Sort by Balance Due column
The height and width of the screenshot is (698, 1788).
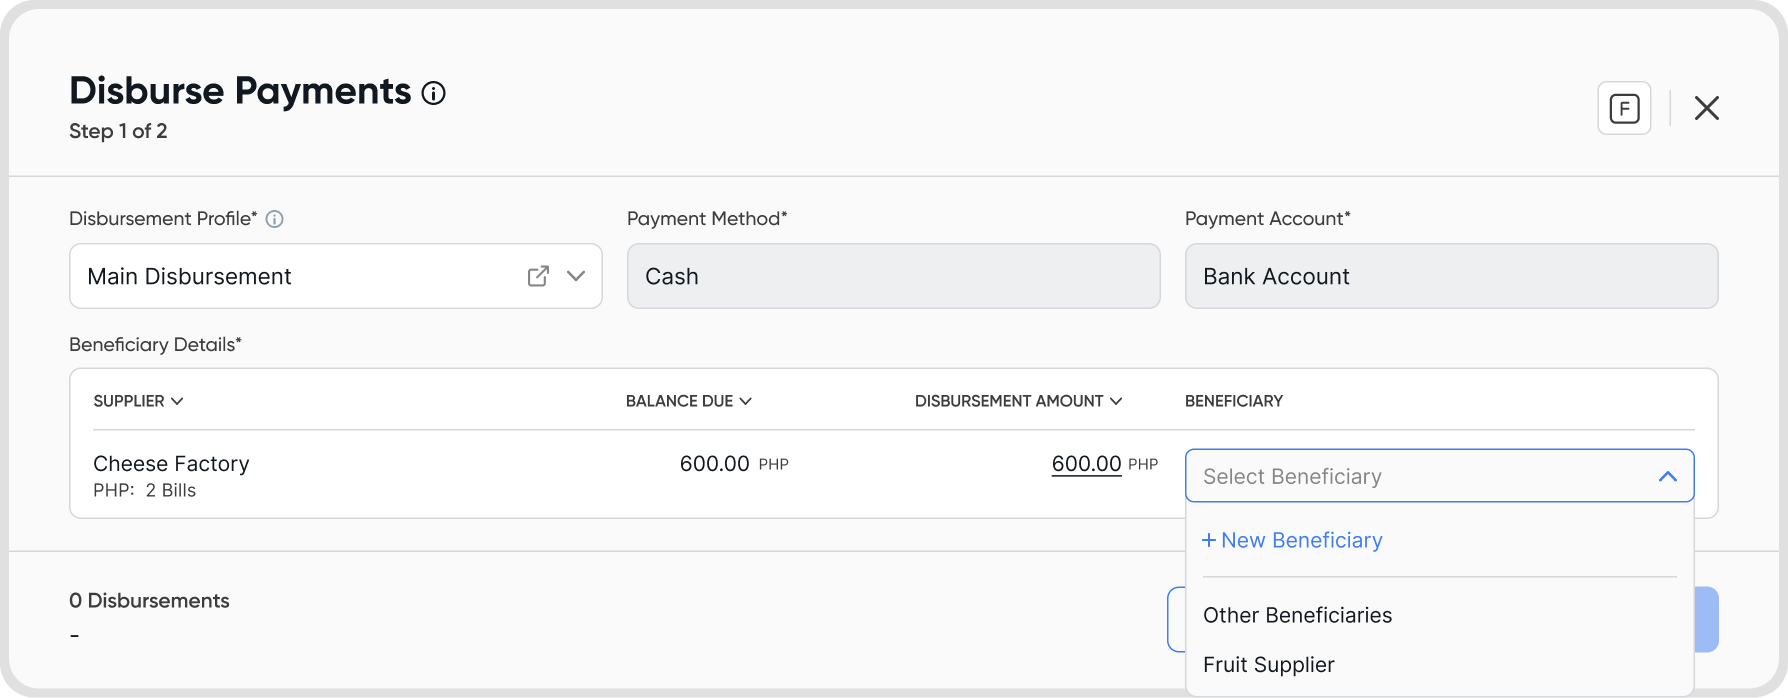pos(688,401)
